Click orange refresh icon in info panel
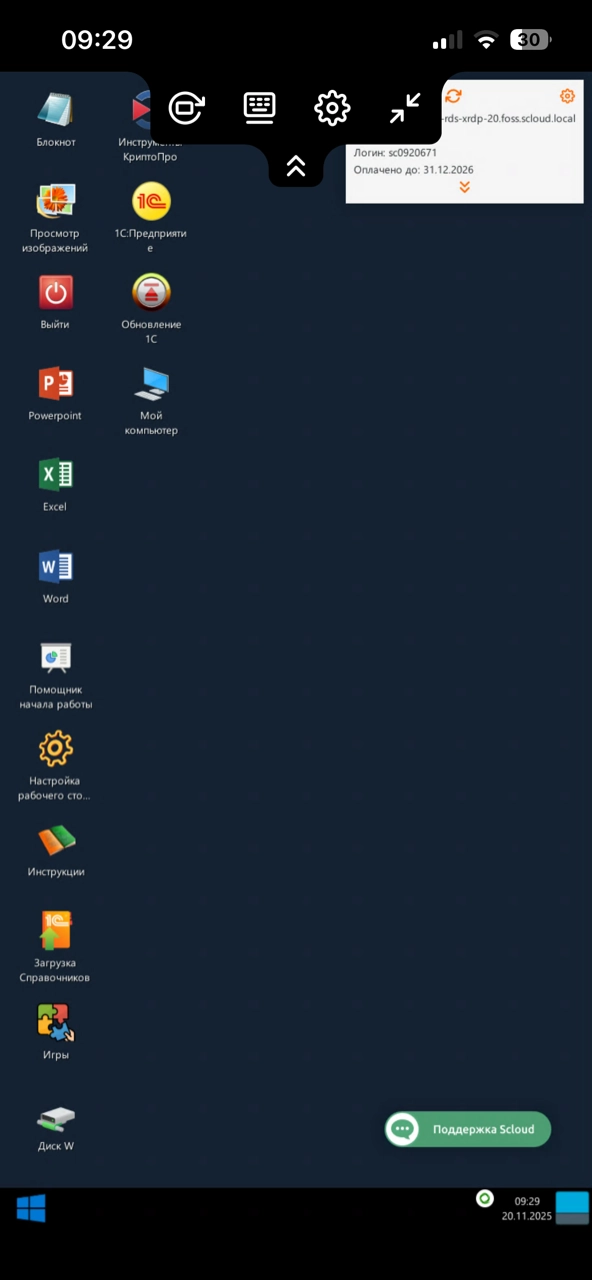Image resolution: width=592 pixels, height=1280 pixels. 453,96
